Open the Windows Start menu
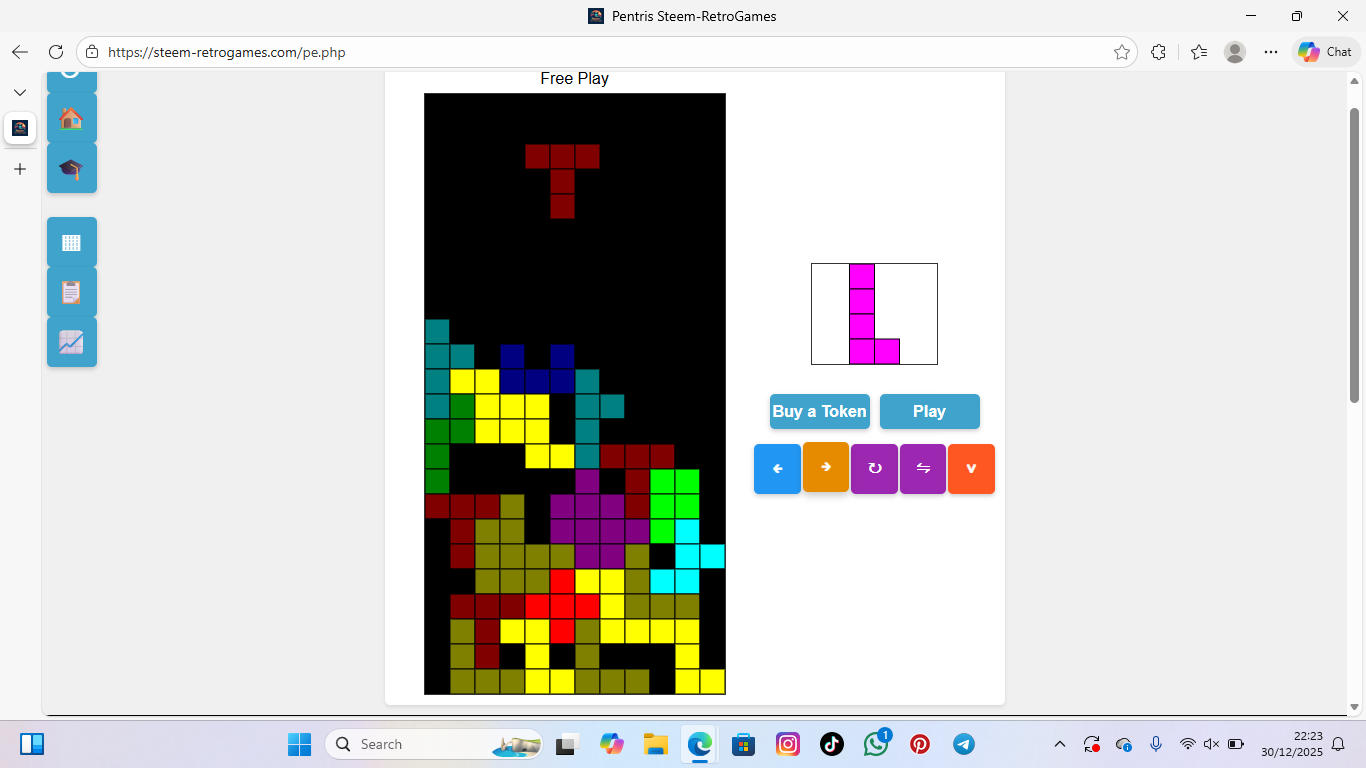 point(299,744)
